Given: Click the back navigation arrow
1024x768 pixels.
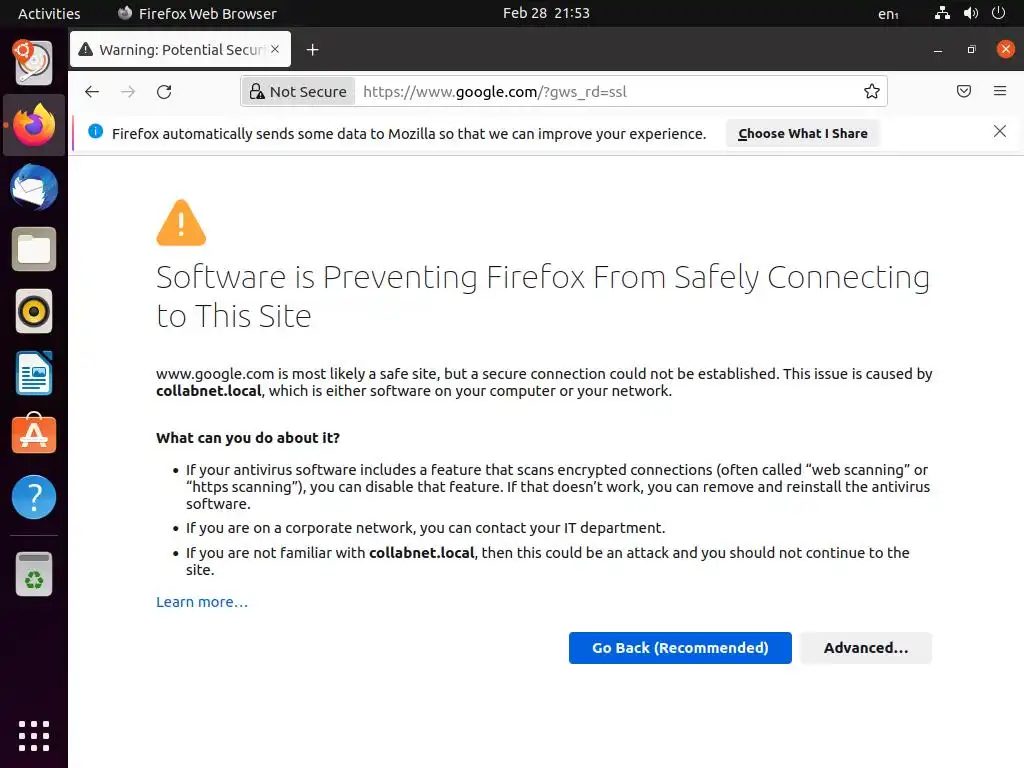Looking at the screenshot, I should point(92,92).
